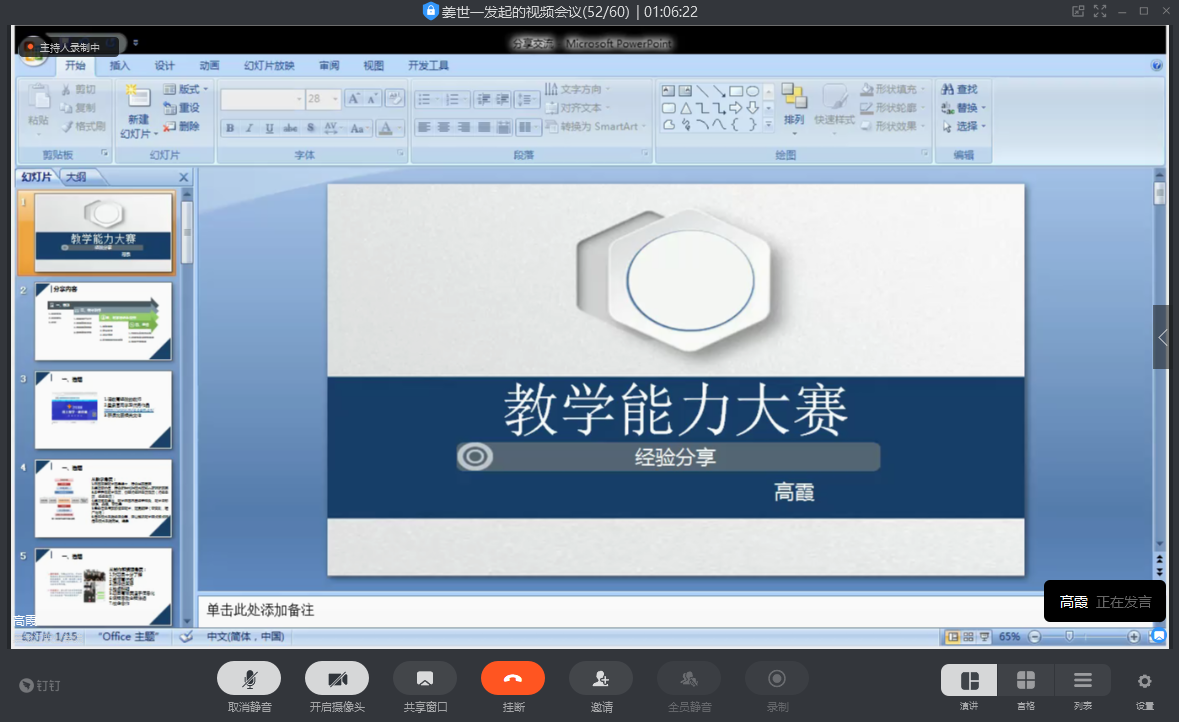Select slide 3 thumbnail in panel
Image resolution: width=1179 pixels, height=722 pixels.
(104, 410)
